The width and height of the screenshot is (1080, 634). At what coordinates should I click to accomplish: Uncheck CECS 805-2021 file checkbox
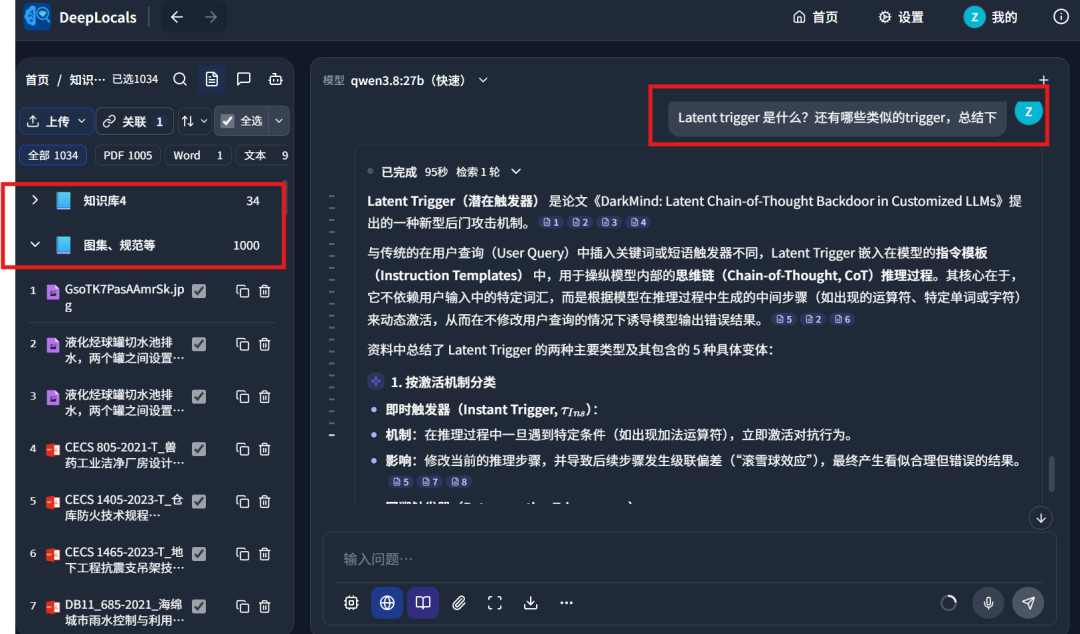click(x=199, y=449)
